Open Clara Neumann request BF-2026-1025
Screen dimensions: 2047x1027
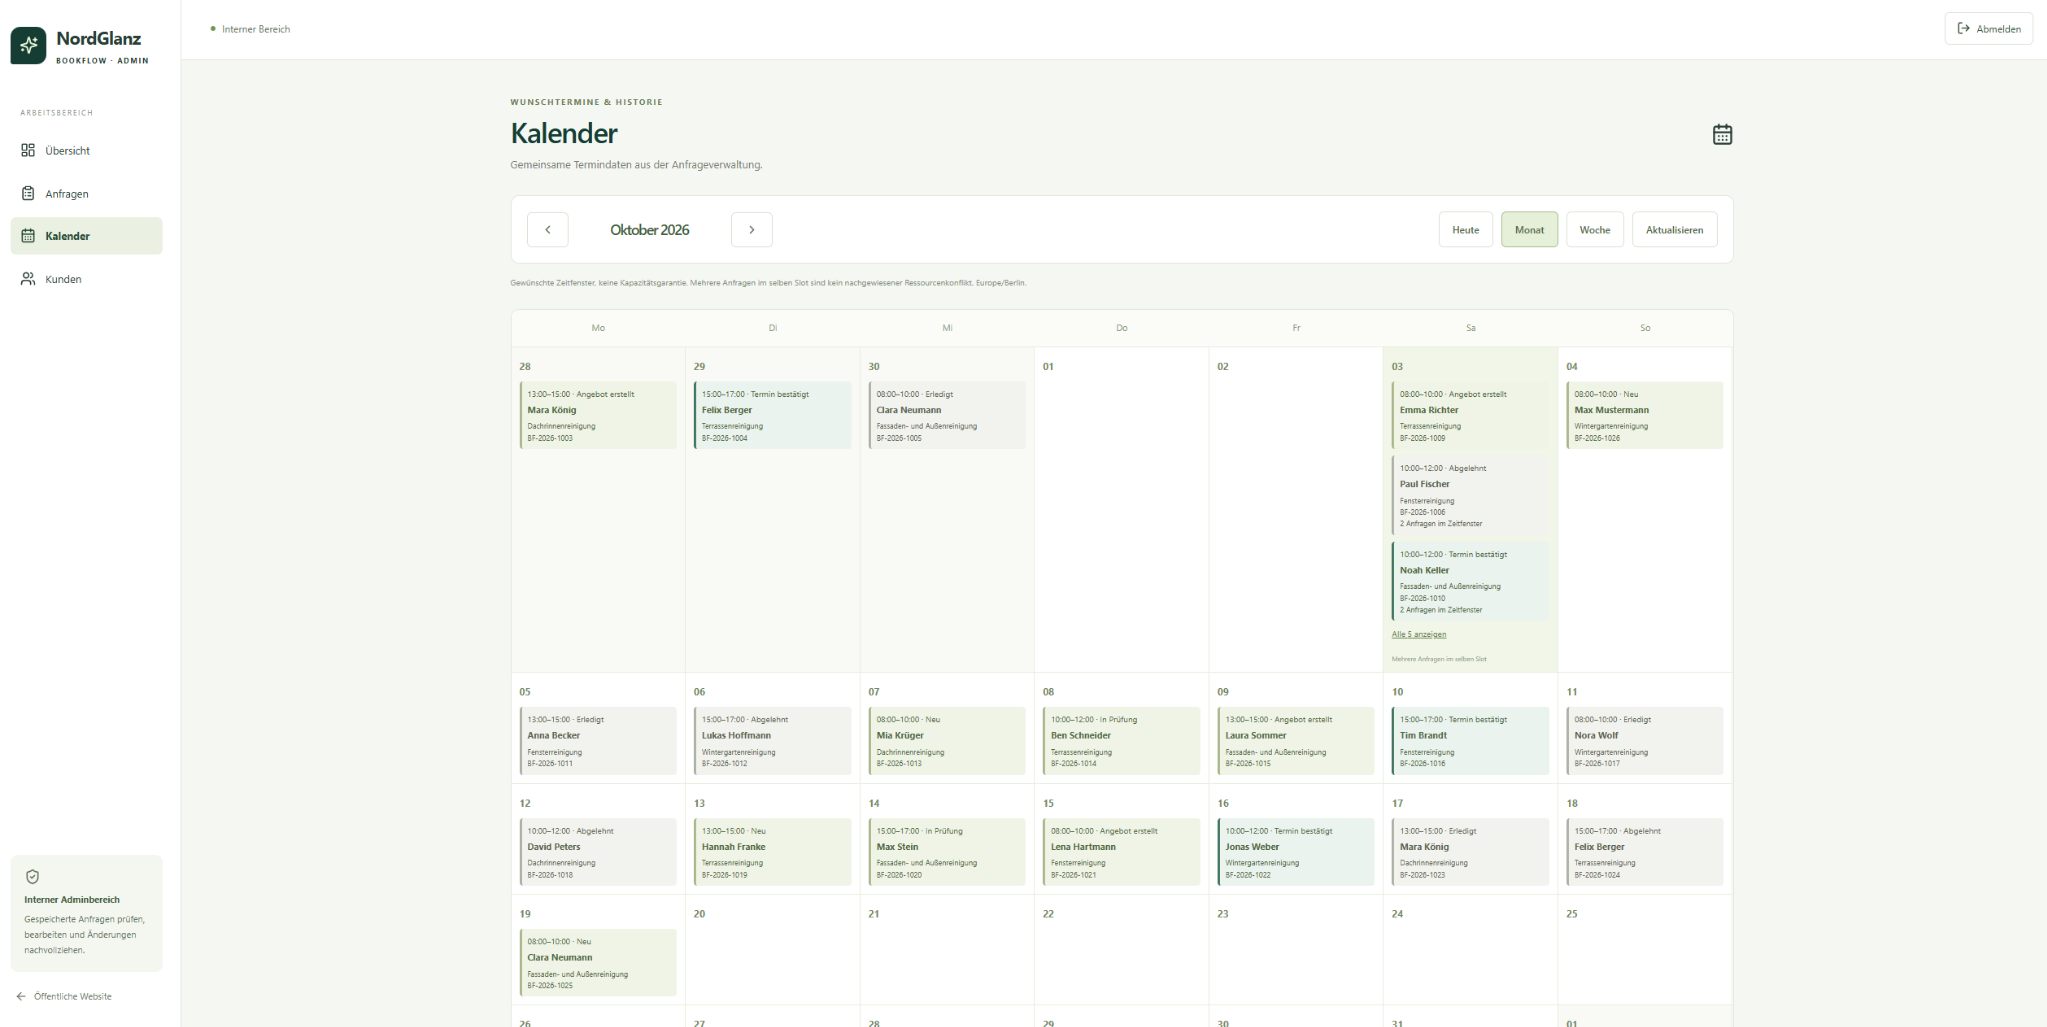(x=598, y=963)
